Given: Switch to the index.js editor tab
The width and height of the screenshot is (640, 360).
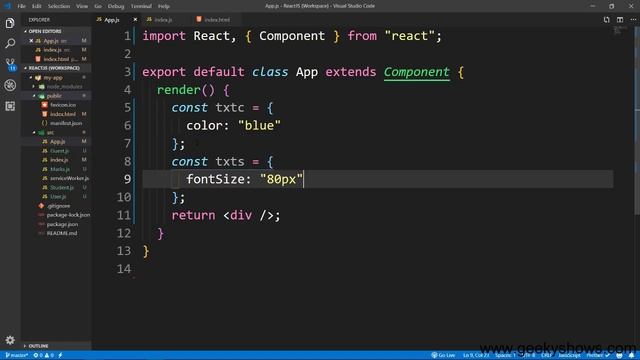Looking at the screenshot, I should coord(163,20).
